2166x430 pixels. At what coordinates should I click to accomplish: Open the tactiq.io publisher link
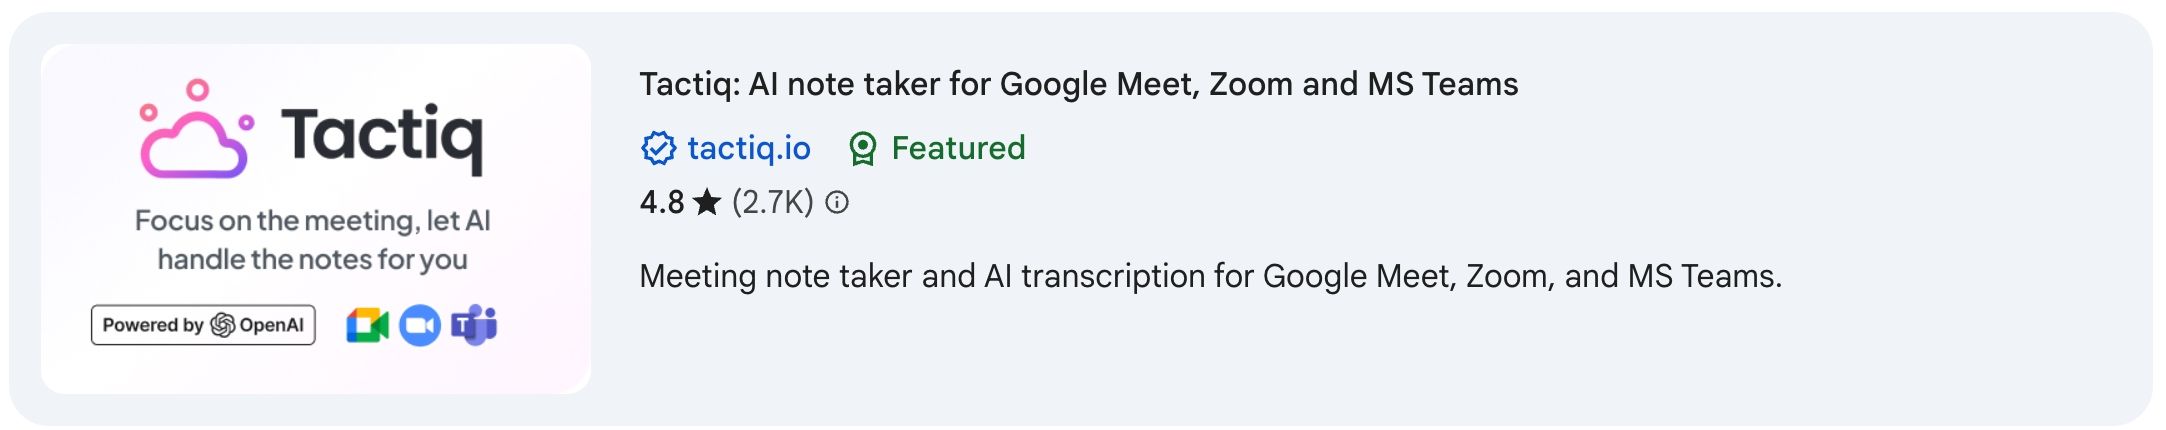pos(749,148)
